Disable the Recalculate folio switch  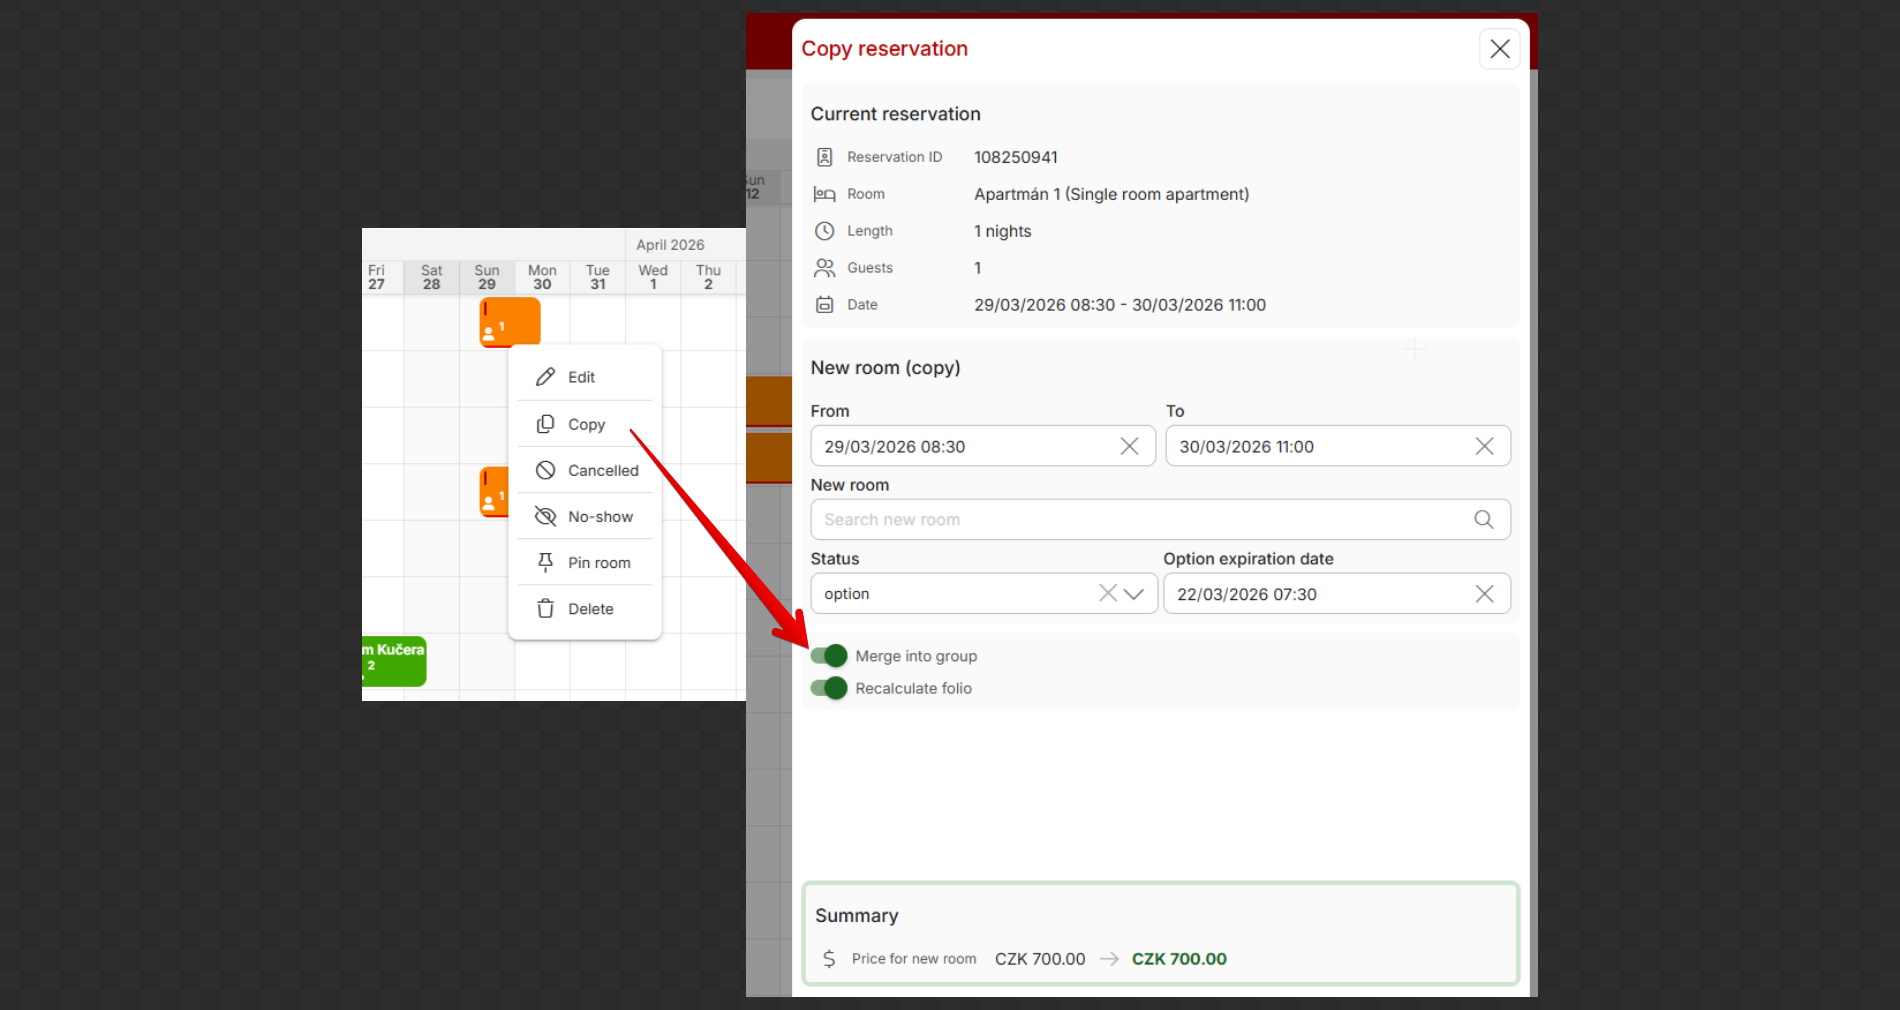click(x=829, y=688)
